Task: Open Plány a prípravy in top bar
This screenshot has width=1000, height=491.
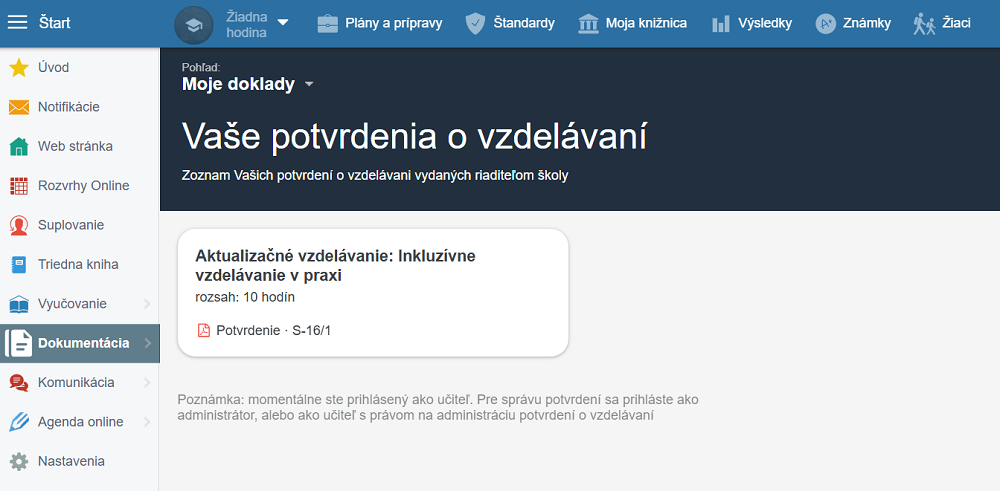Action: 379,23
